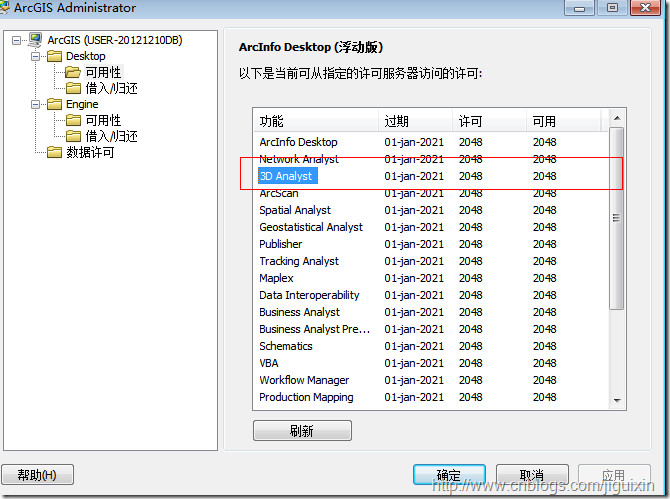Click the ArcInfo Desktop (浮动版) heading
The image size is (670, 499).
[311, 47]
